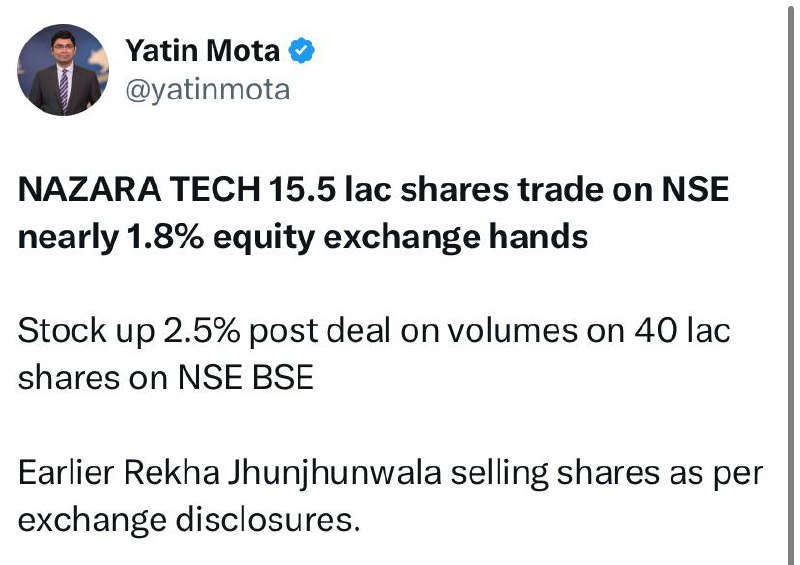Click the word TECH in headline
The image size is (800, 565).
click(x=215, y=189)
